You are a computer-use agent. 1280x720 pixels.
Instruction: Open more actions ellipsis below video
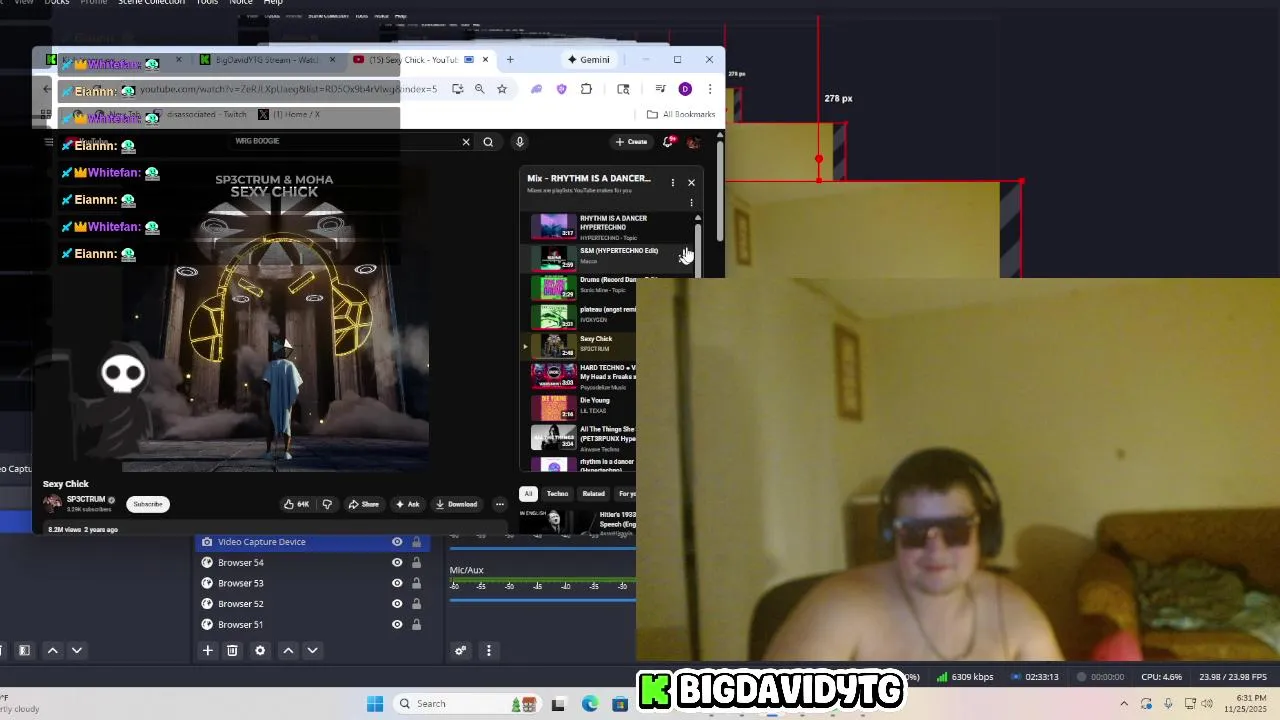500,504
